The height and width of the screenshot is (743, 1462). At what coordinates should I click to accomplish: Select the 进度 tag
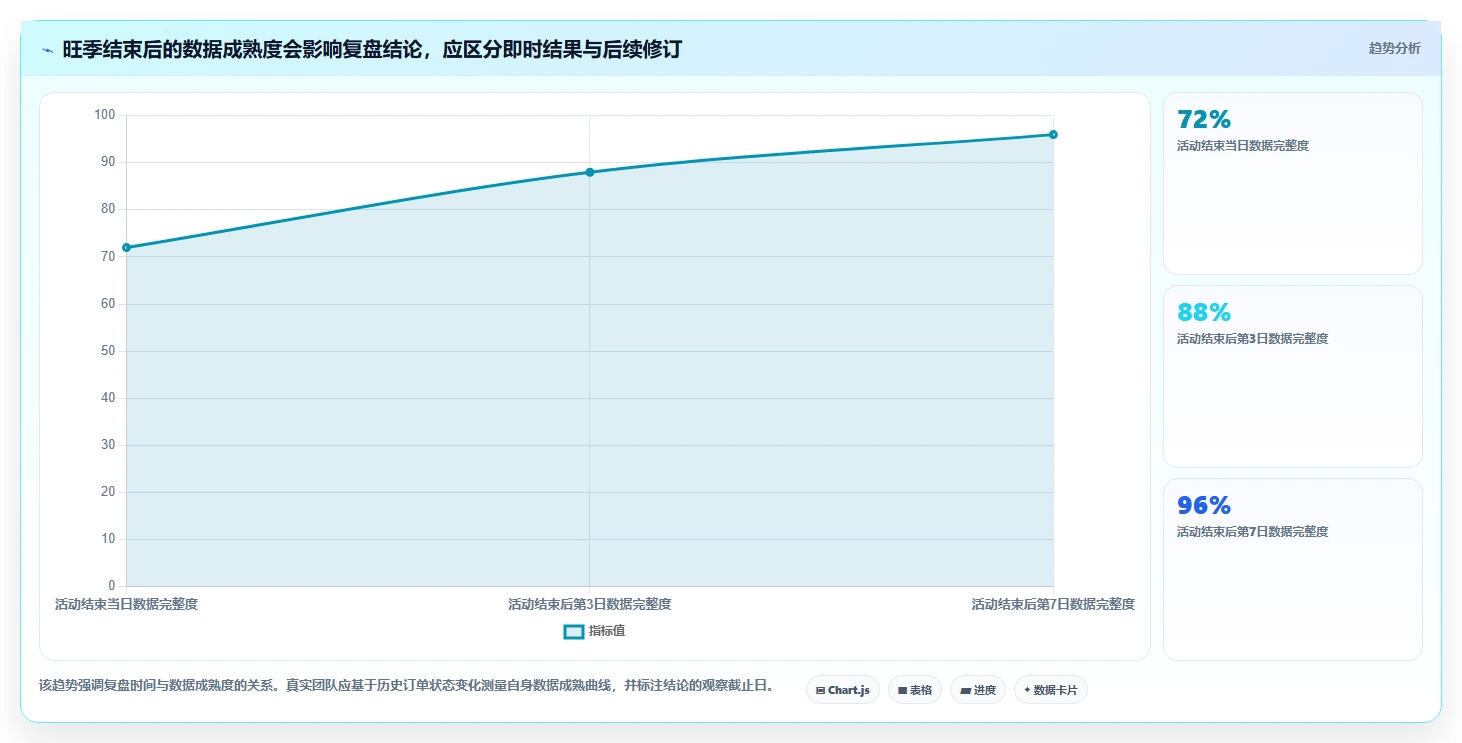(x=978, y=690)
